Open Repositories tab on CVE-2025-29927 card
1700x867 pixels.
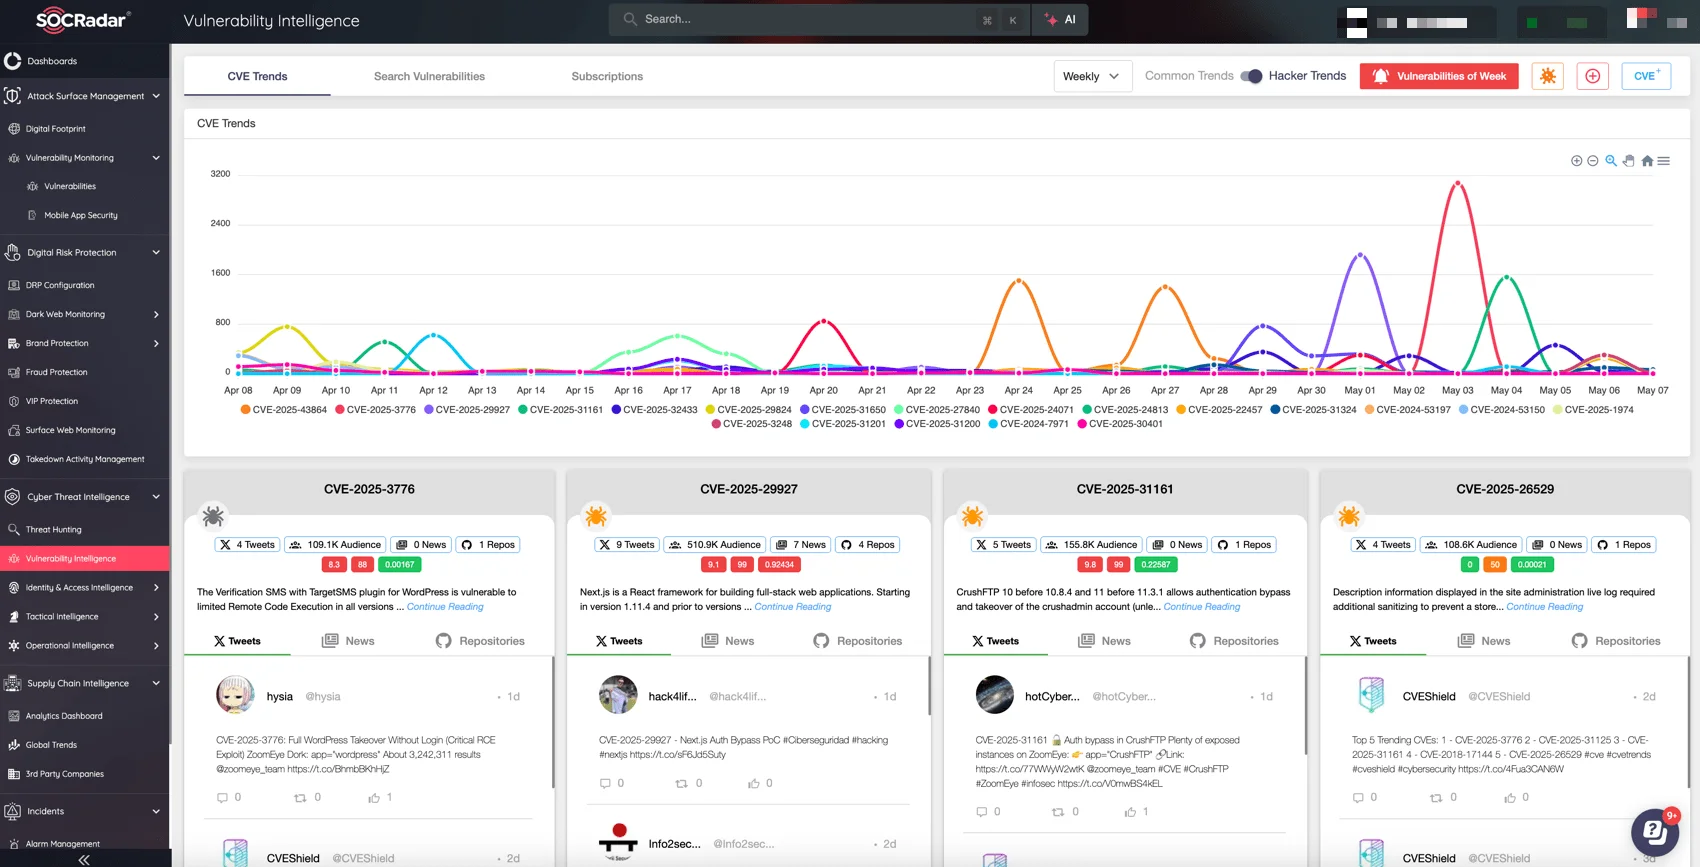click(858, 641)
